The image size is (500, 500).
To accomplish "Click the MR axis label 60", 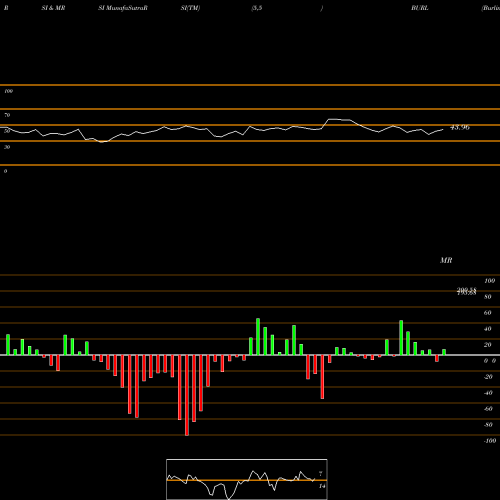I will pyautogui.click(x=488, y=313).
